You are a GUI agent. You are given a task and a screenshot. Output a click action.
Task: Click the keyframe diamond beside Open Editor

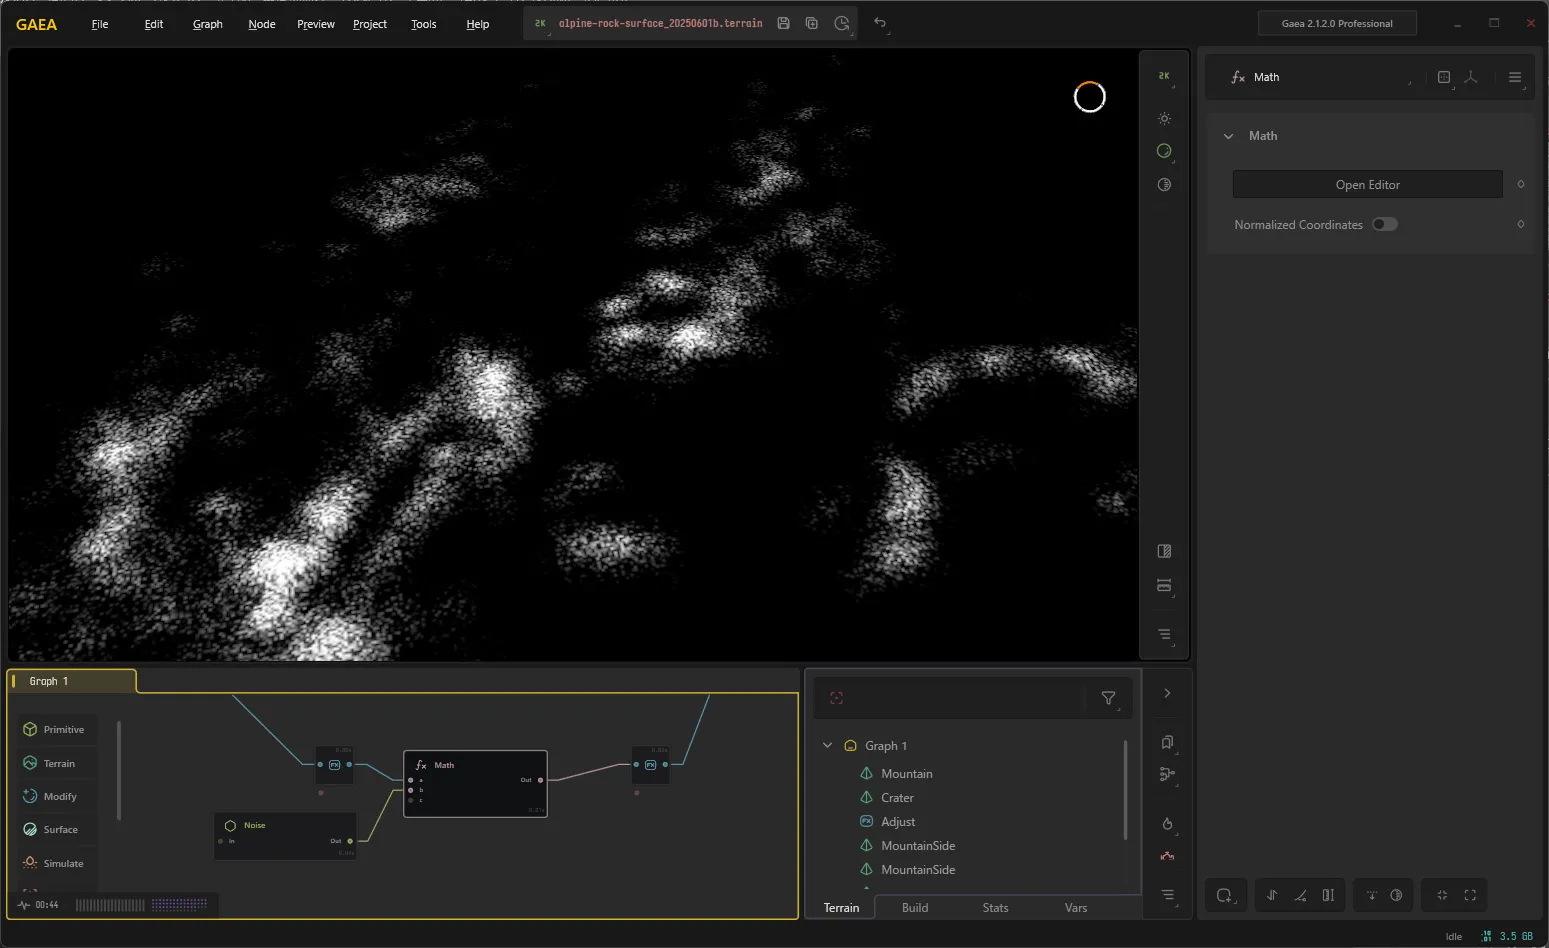click(1521, 184)
